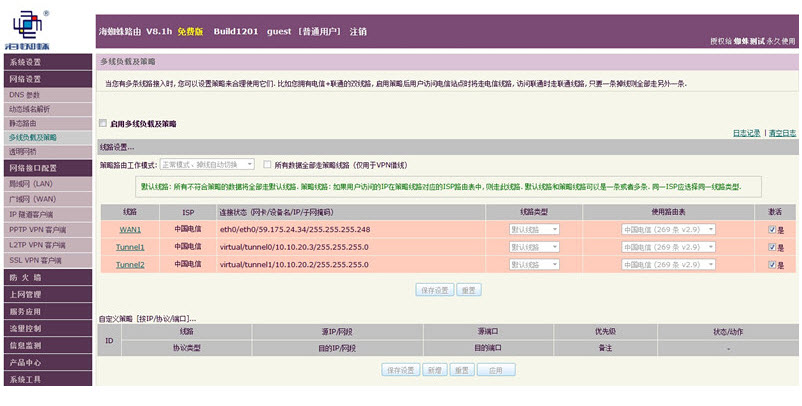Toggle 所有数据全部走策略线路 checkbox

point(266,164)
